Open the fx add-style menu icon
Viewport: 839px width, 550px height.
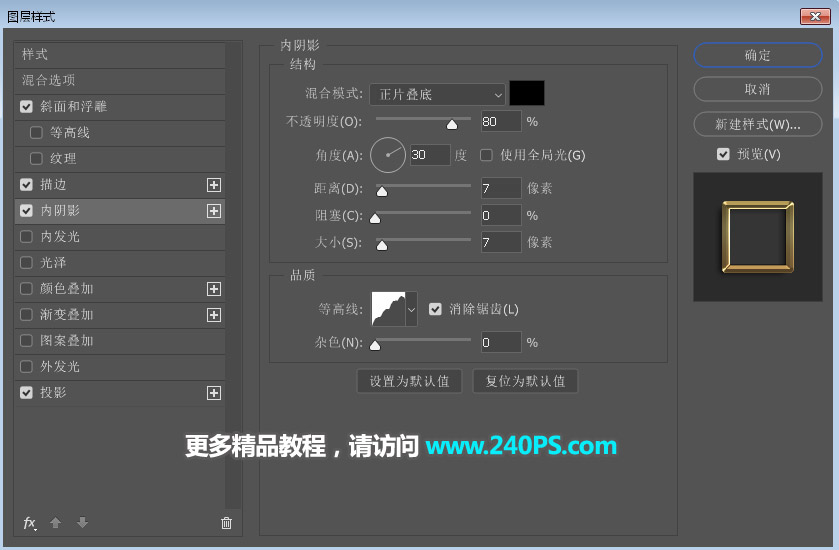(x=30, y=523)
